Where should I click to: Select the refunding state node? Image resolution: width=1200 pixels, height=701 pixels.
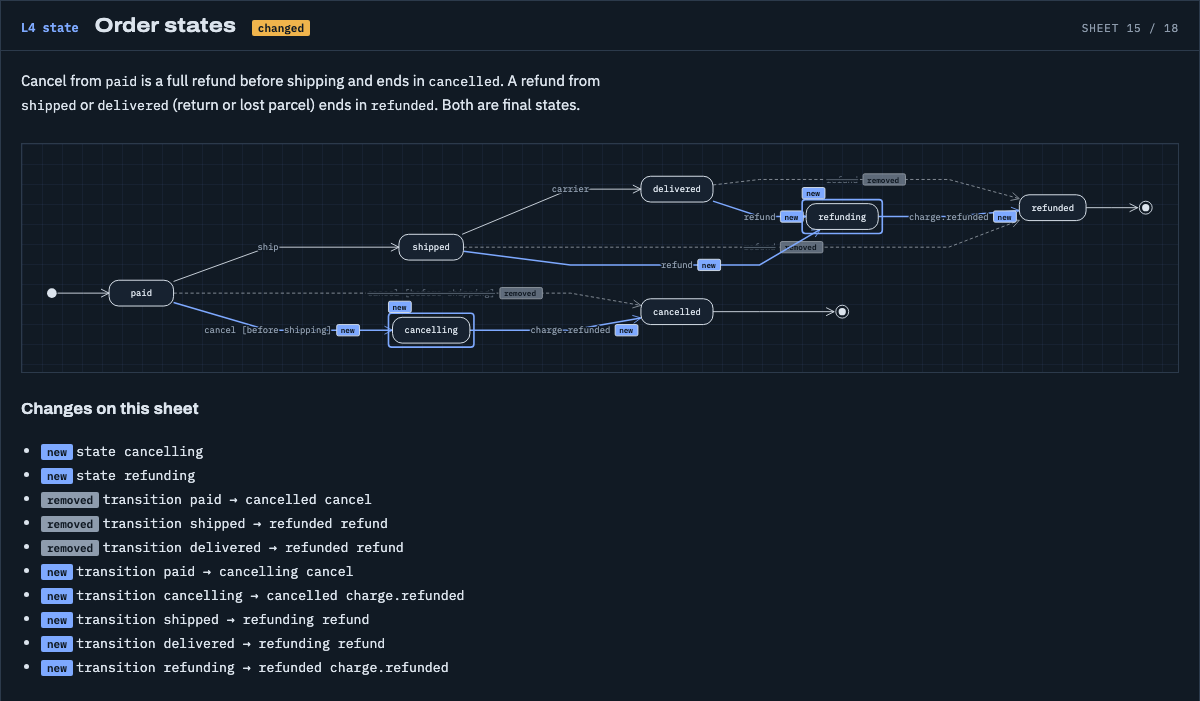[x=842, y=217]
